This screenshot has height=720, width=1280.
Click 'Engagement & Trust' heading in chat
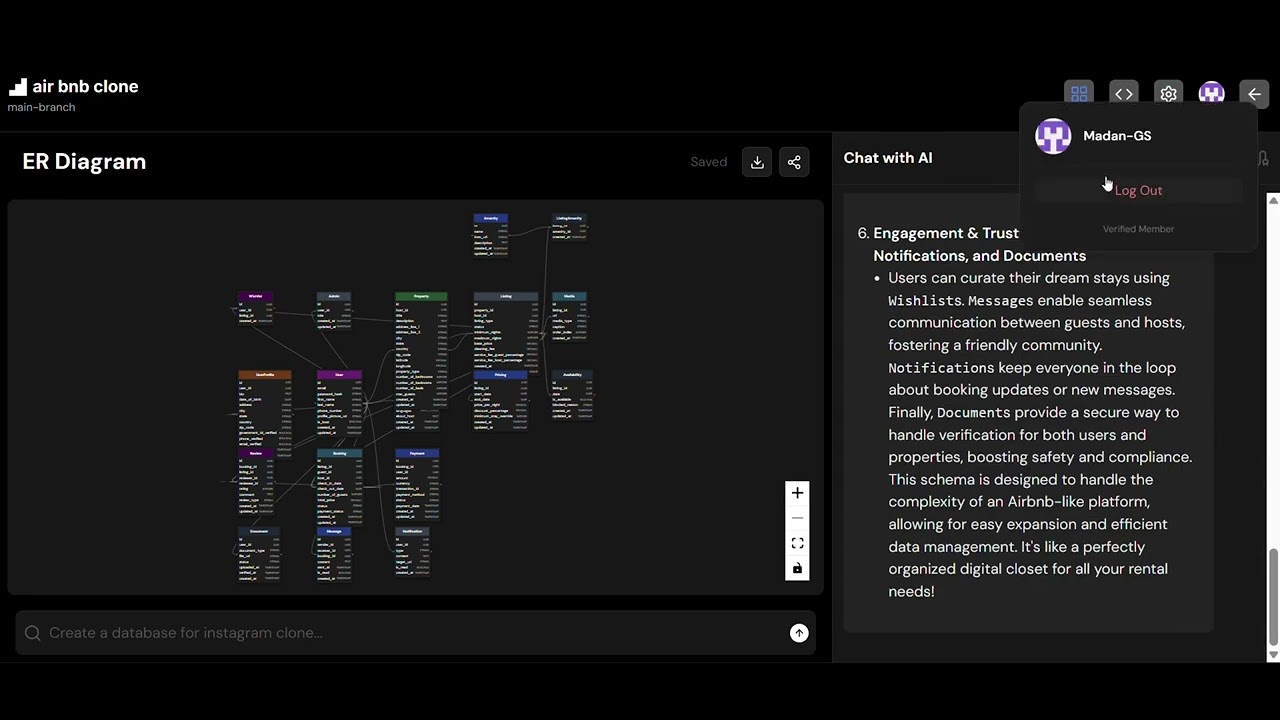(x=946, y=233)
